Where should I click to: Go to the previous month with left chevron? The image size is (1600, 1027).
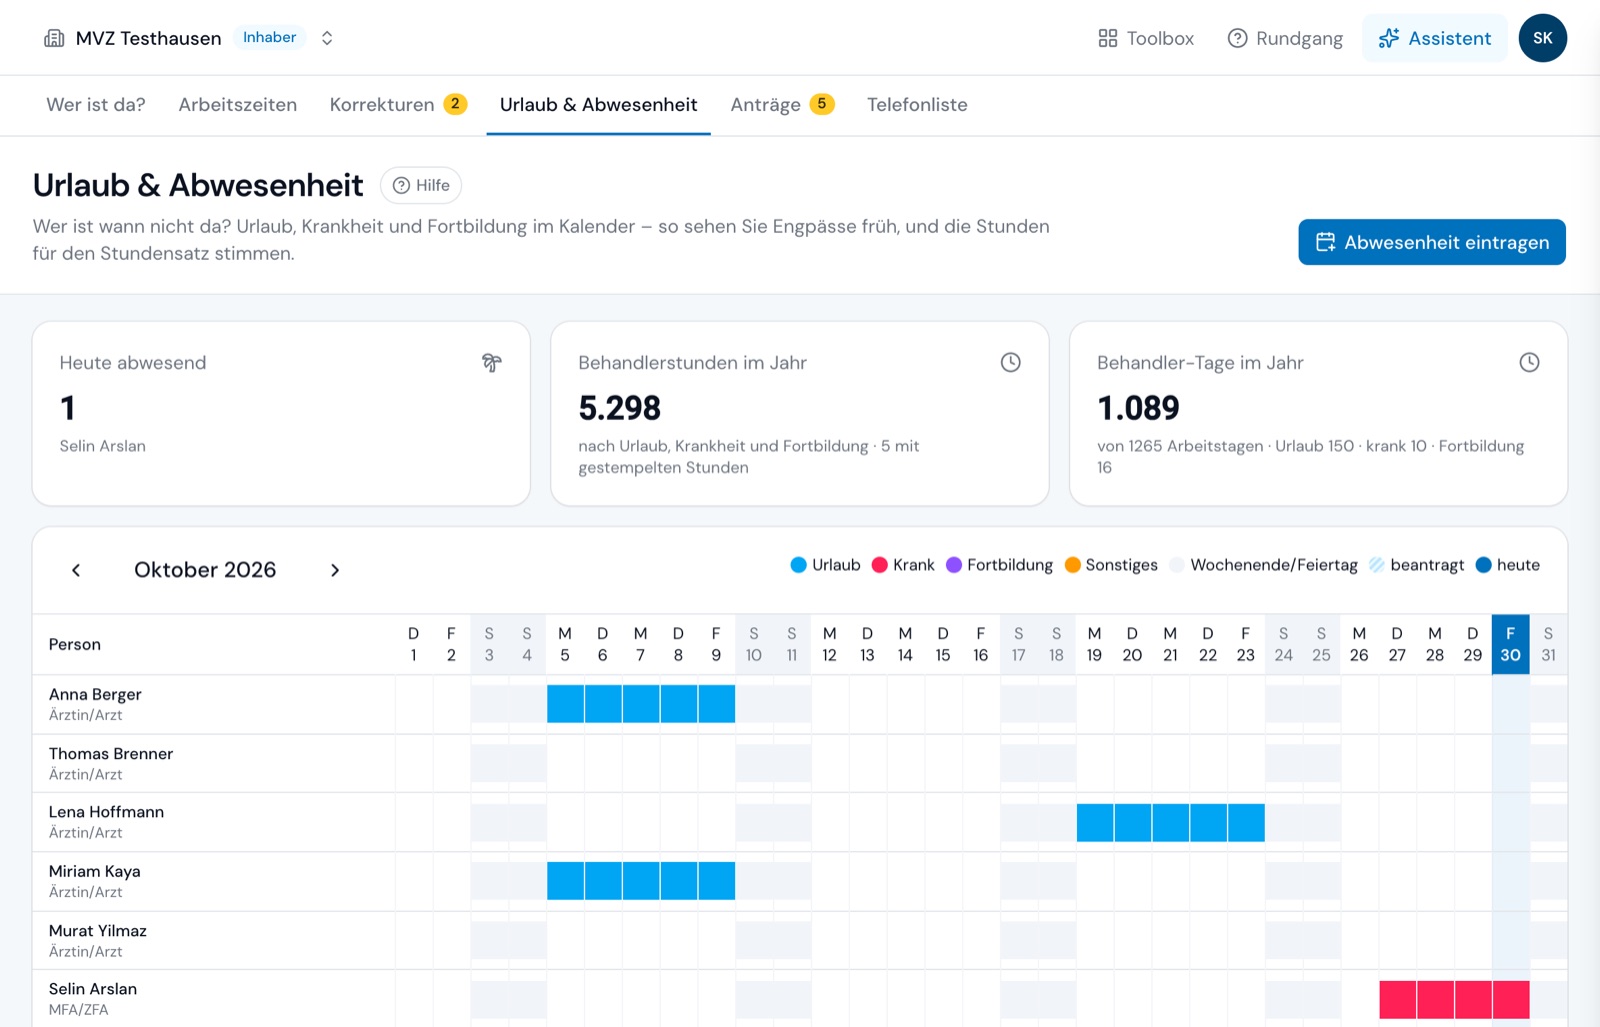click(76, 570)
